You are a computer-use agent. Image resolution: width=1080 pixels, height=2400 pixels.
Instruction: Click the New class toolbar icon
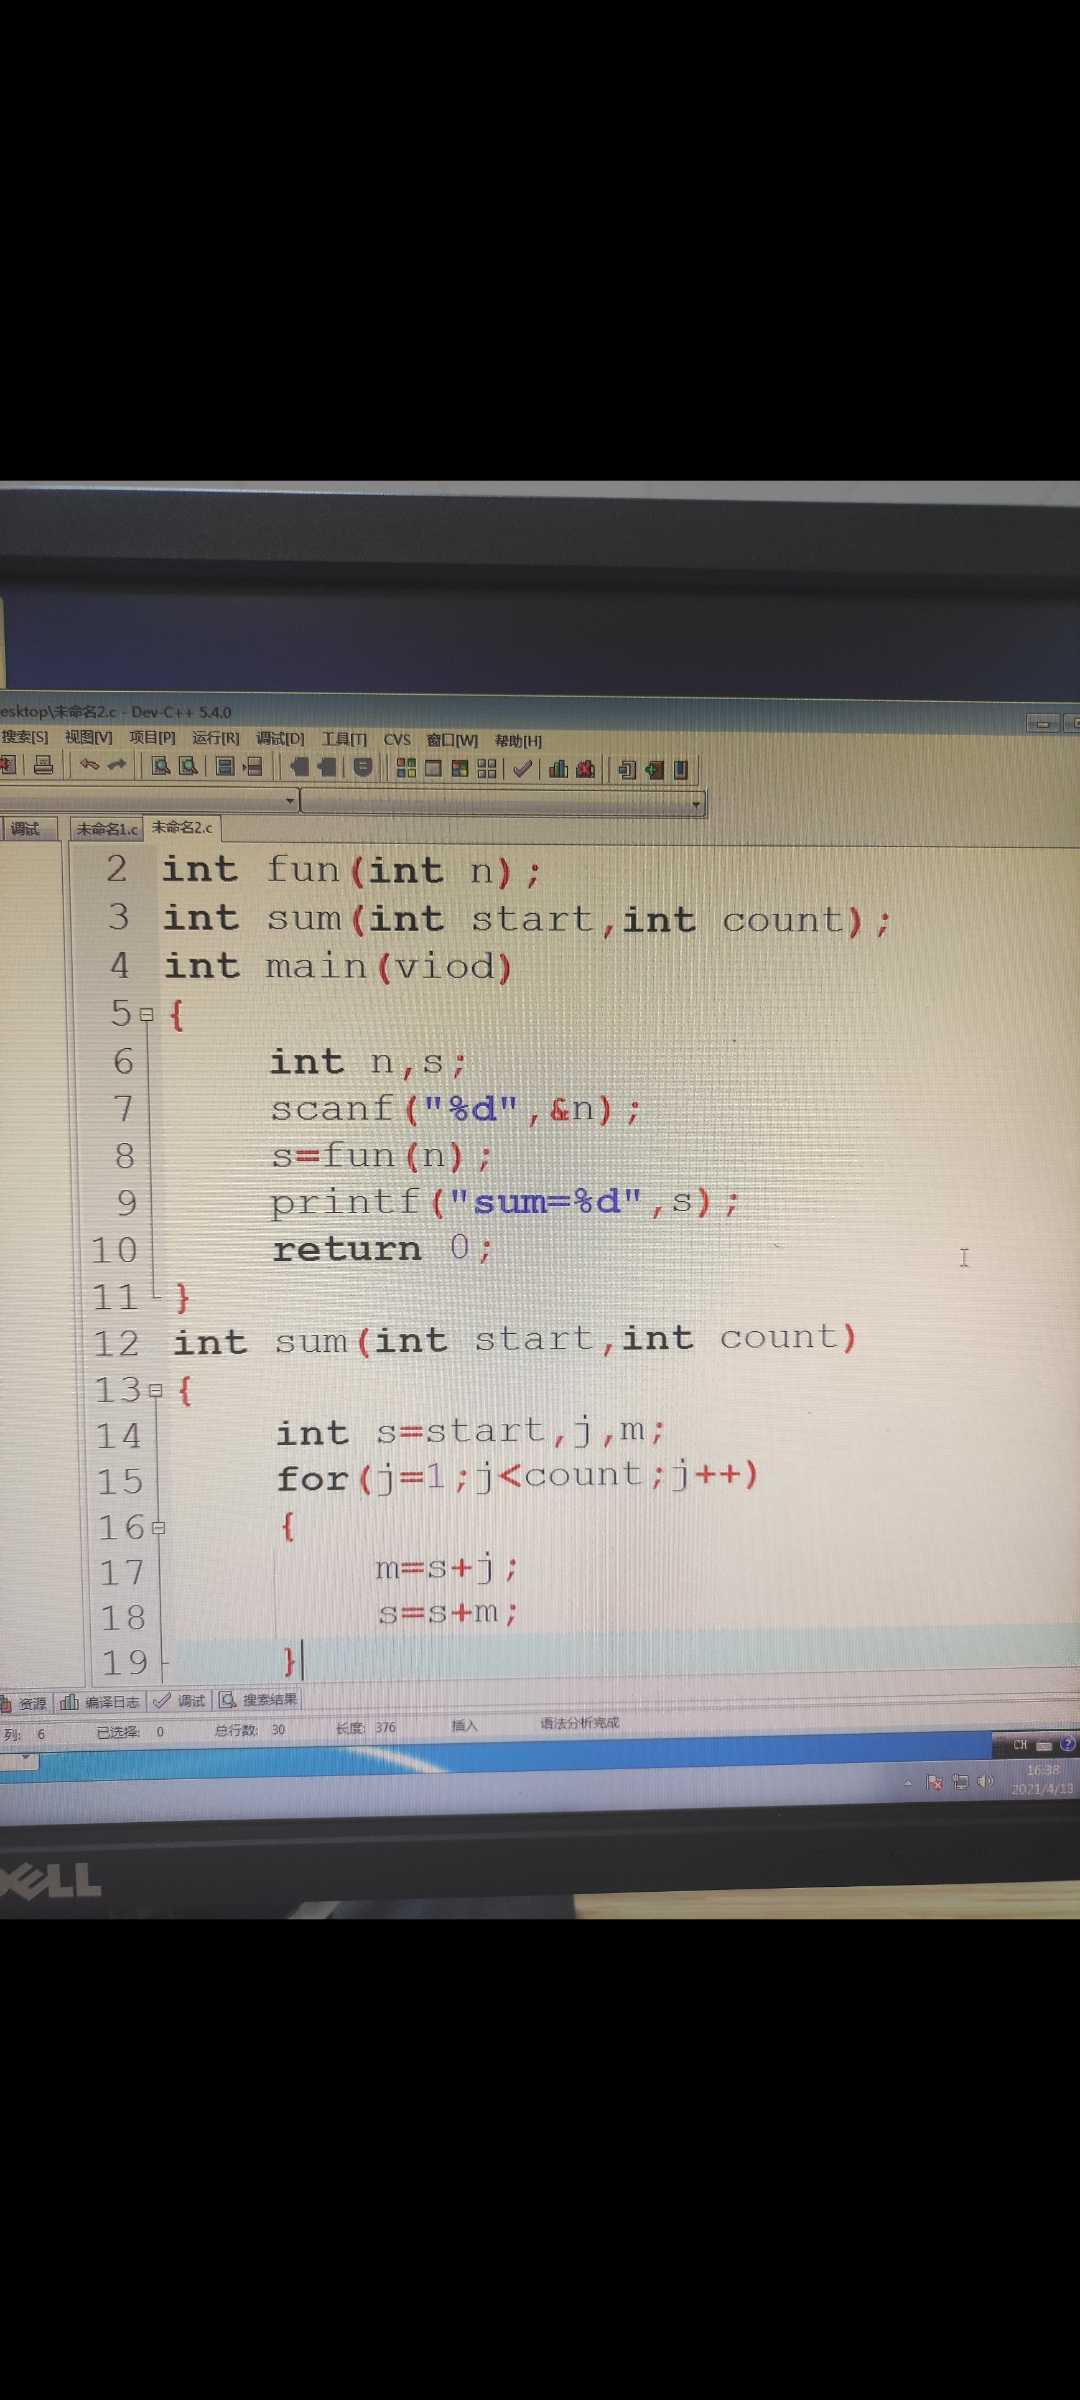pos(628,769)
